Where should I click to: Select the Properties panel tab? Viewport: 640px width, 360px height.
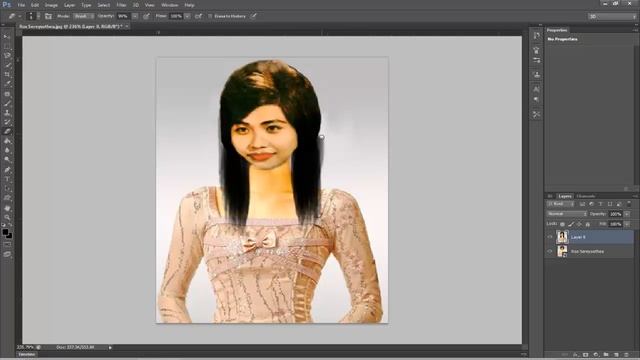tap(557, 30)
